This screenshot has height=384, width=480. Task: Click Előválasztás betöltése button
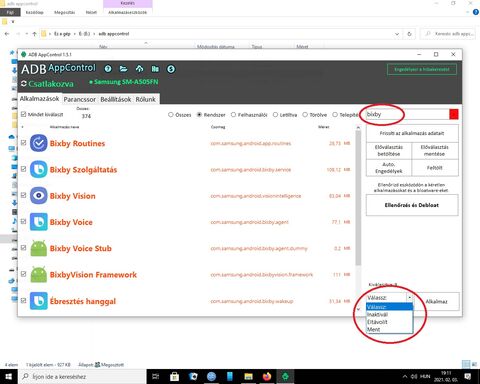[x=389, y=150]
